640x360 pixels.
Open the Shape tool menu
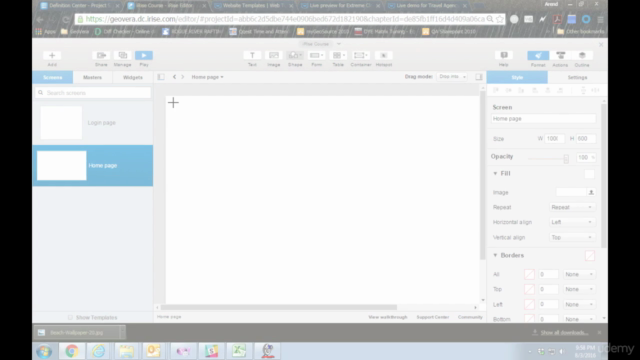point(295,56)
